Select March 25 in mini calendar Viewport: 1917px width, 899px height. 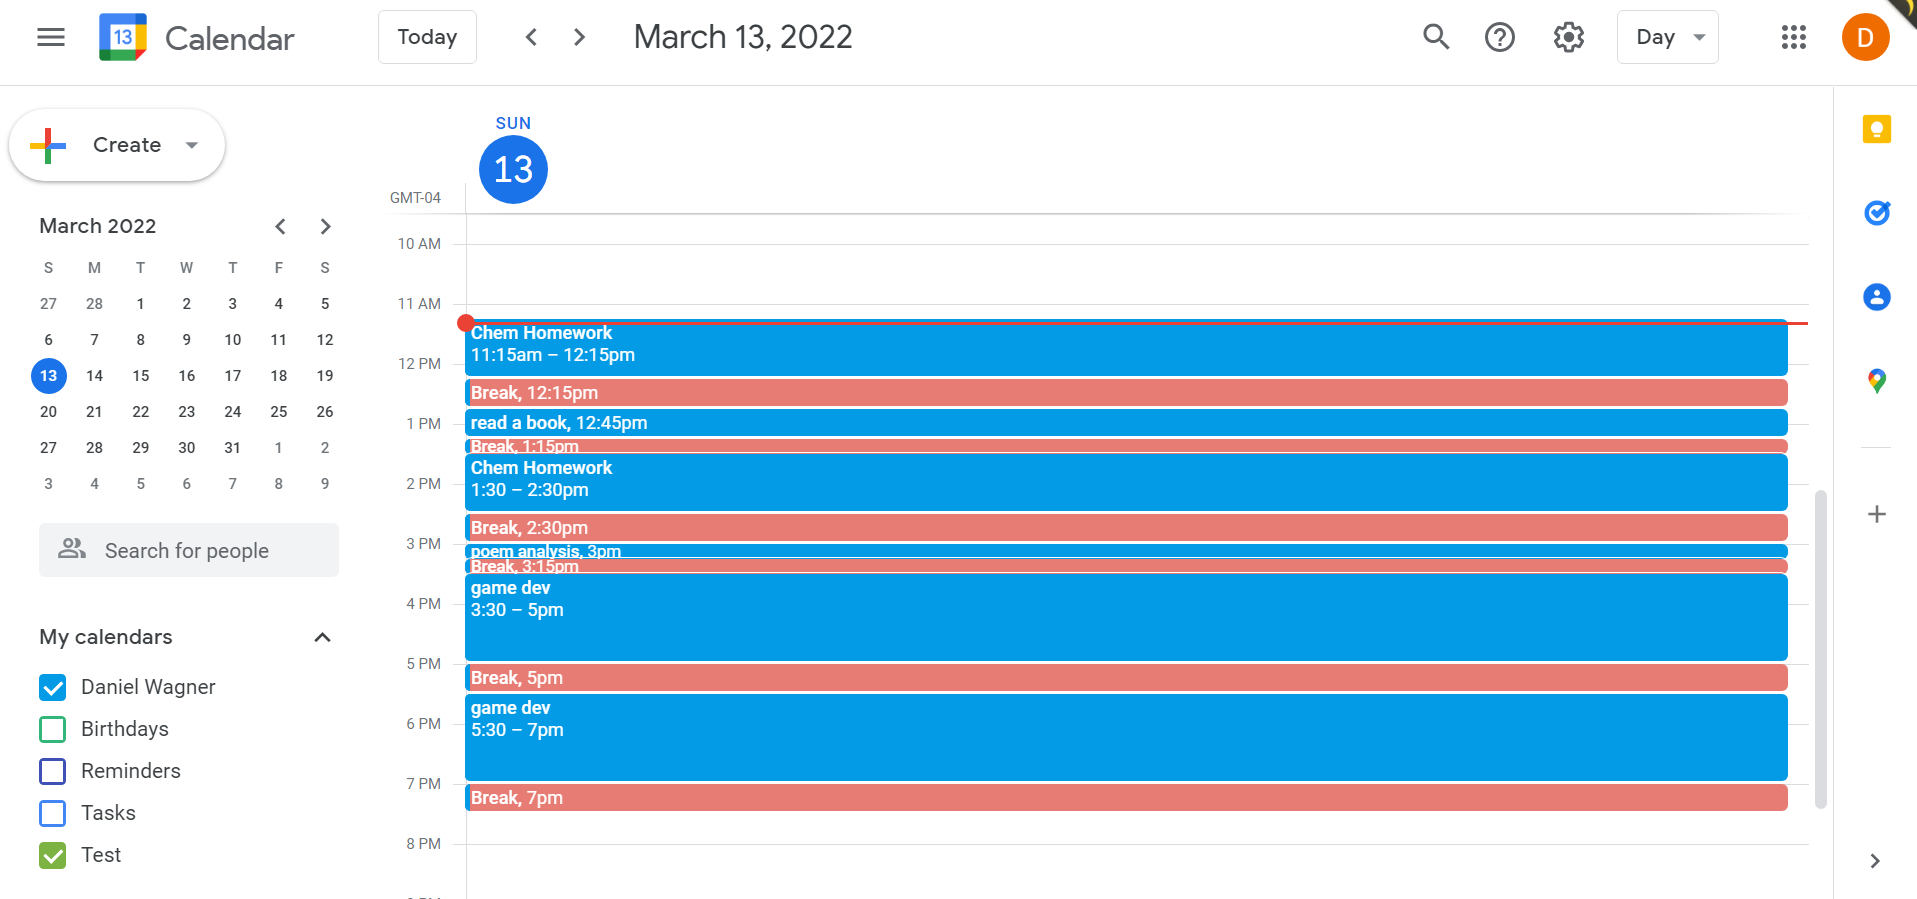pos(279,412)
